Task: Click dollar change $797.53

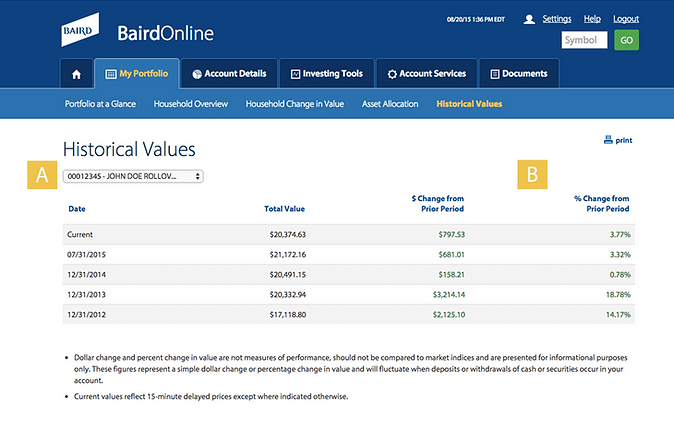Action: 451,234
